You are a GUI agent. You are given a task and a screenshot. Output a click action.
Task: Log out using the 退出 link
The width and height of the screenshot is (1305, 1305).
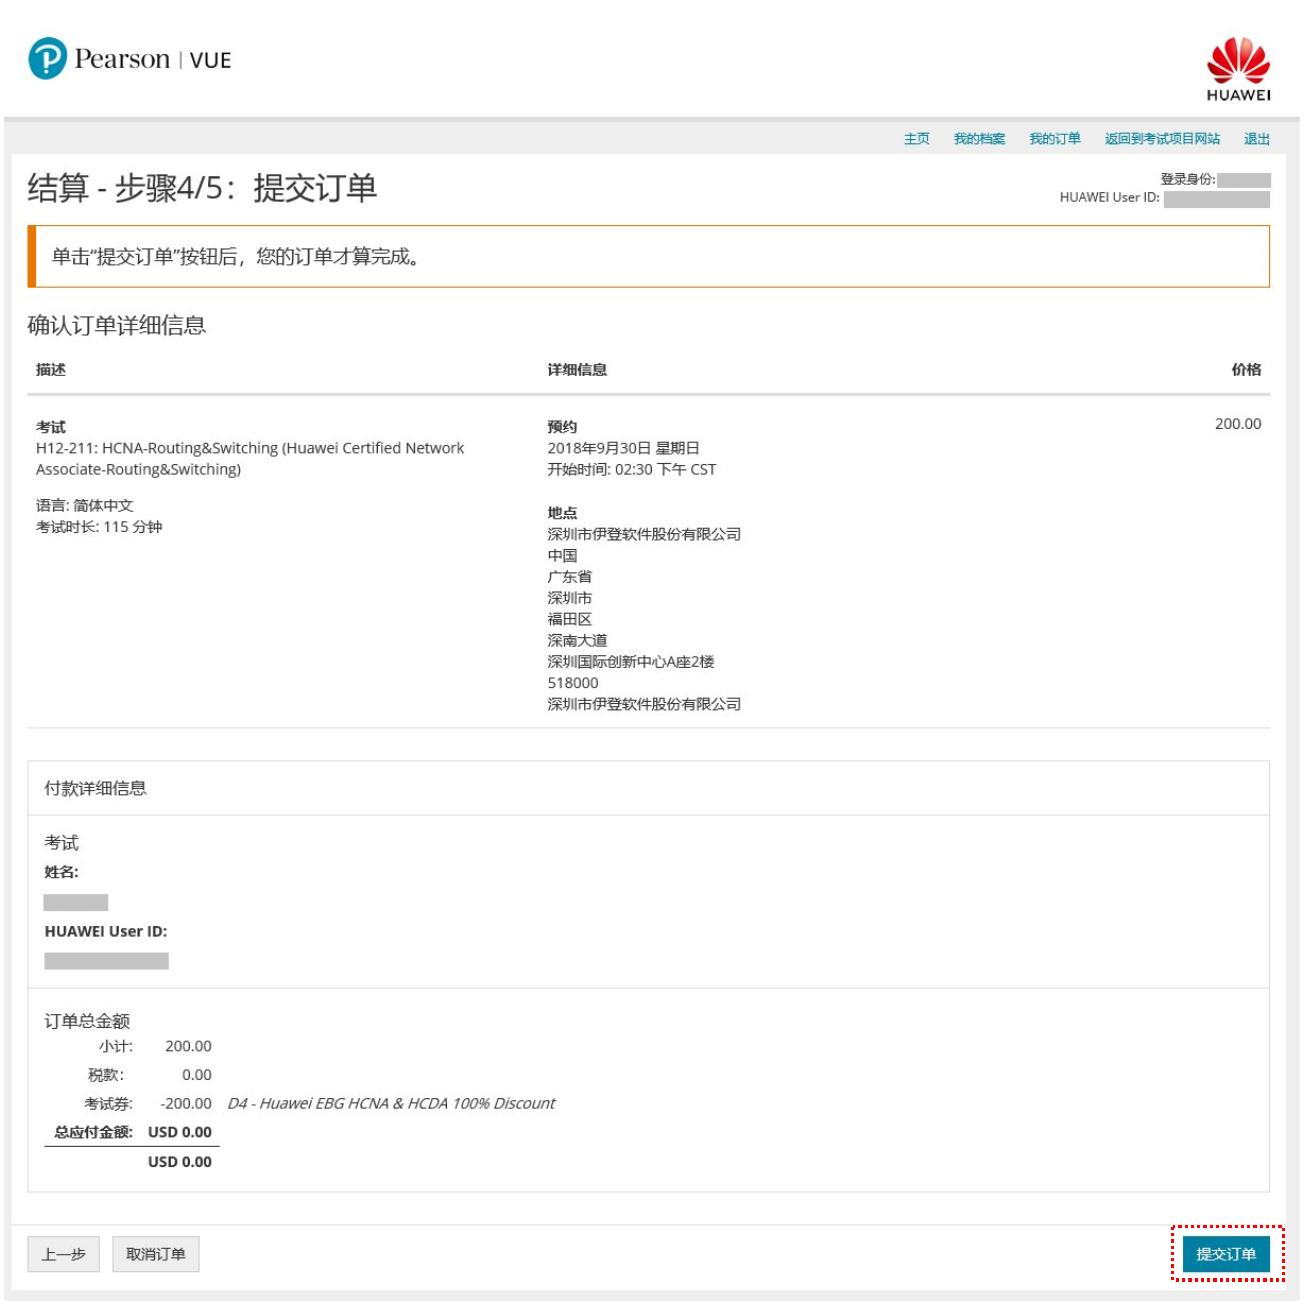click(x=1256, y=139)
